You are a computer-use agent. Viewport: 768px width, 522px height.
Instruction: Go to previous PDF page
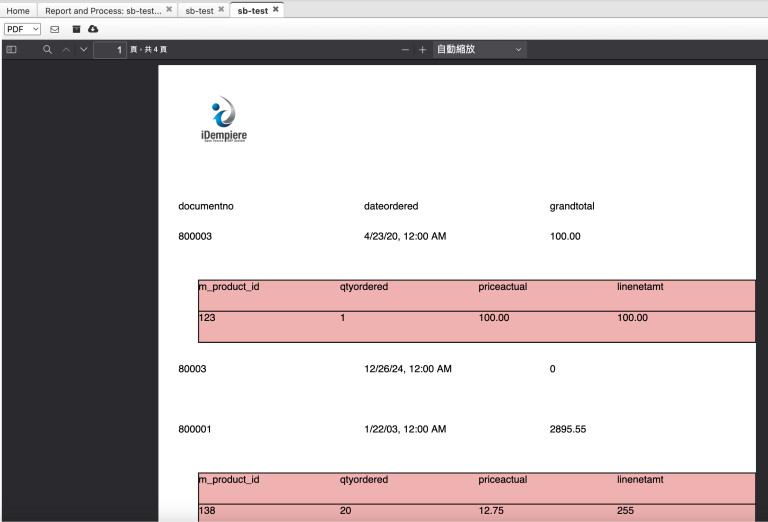click(66, 49)
